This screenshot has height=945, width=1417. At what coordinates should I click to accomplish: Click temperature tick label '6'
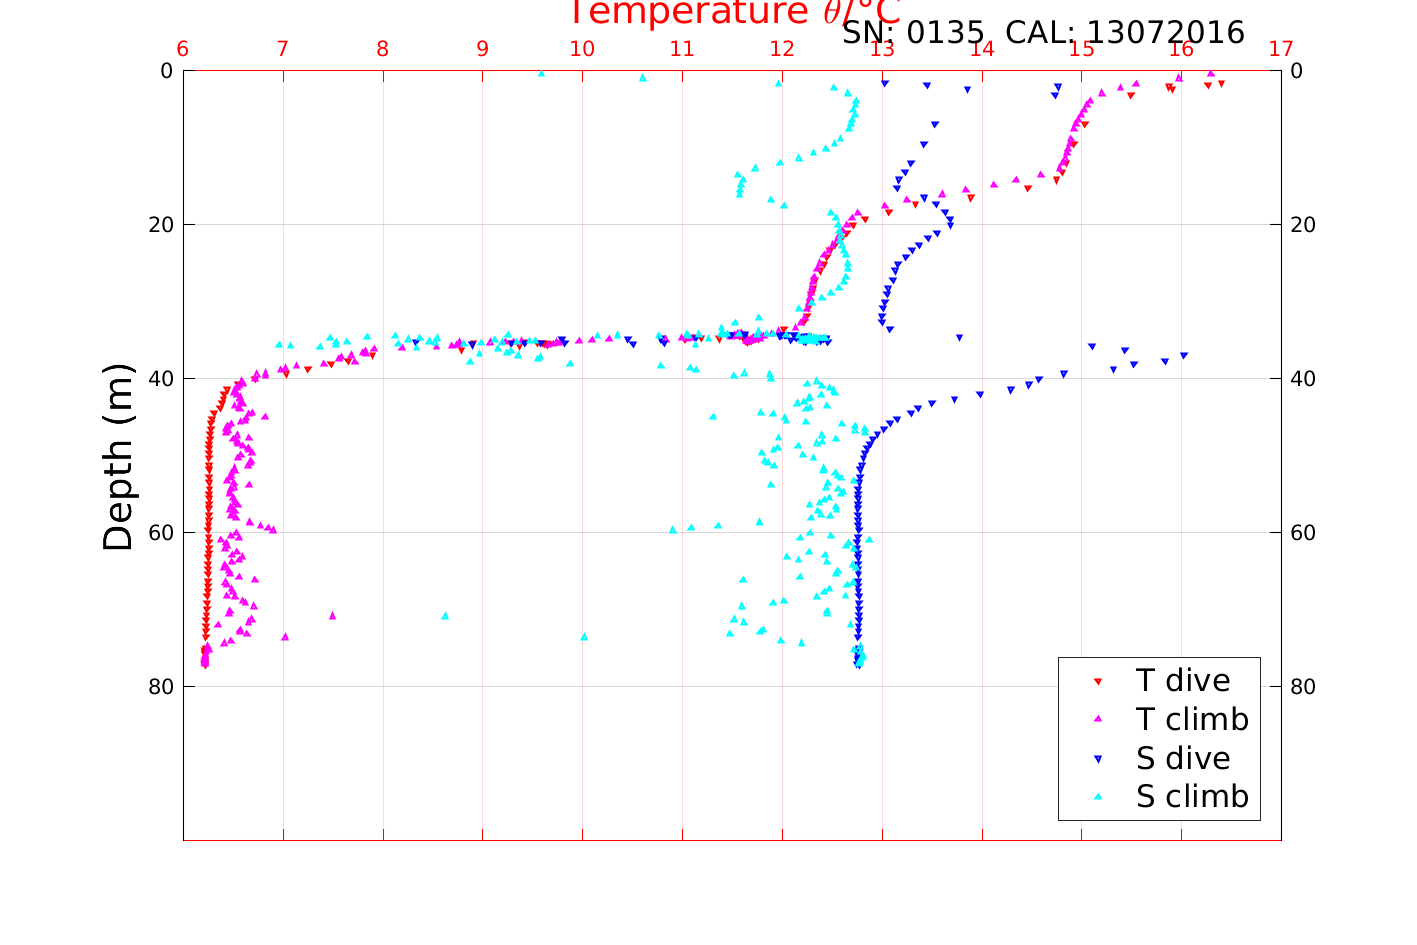183,49
